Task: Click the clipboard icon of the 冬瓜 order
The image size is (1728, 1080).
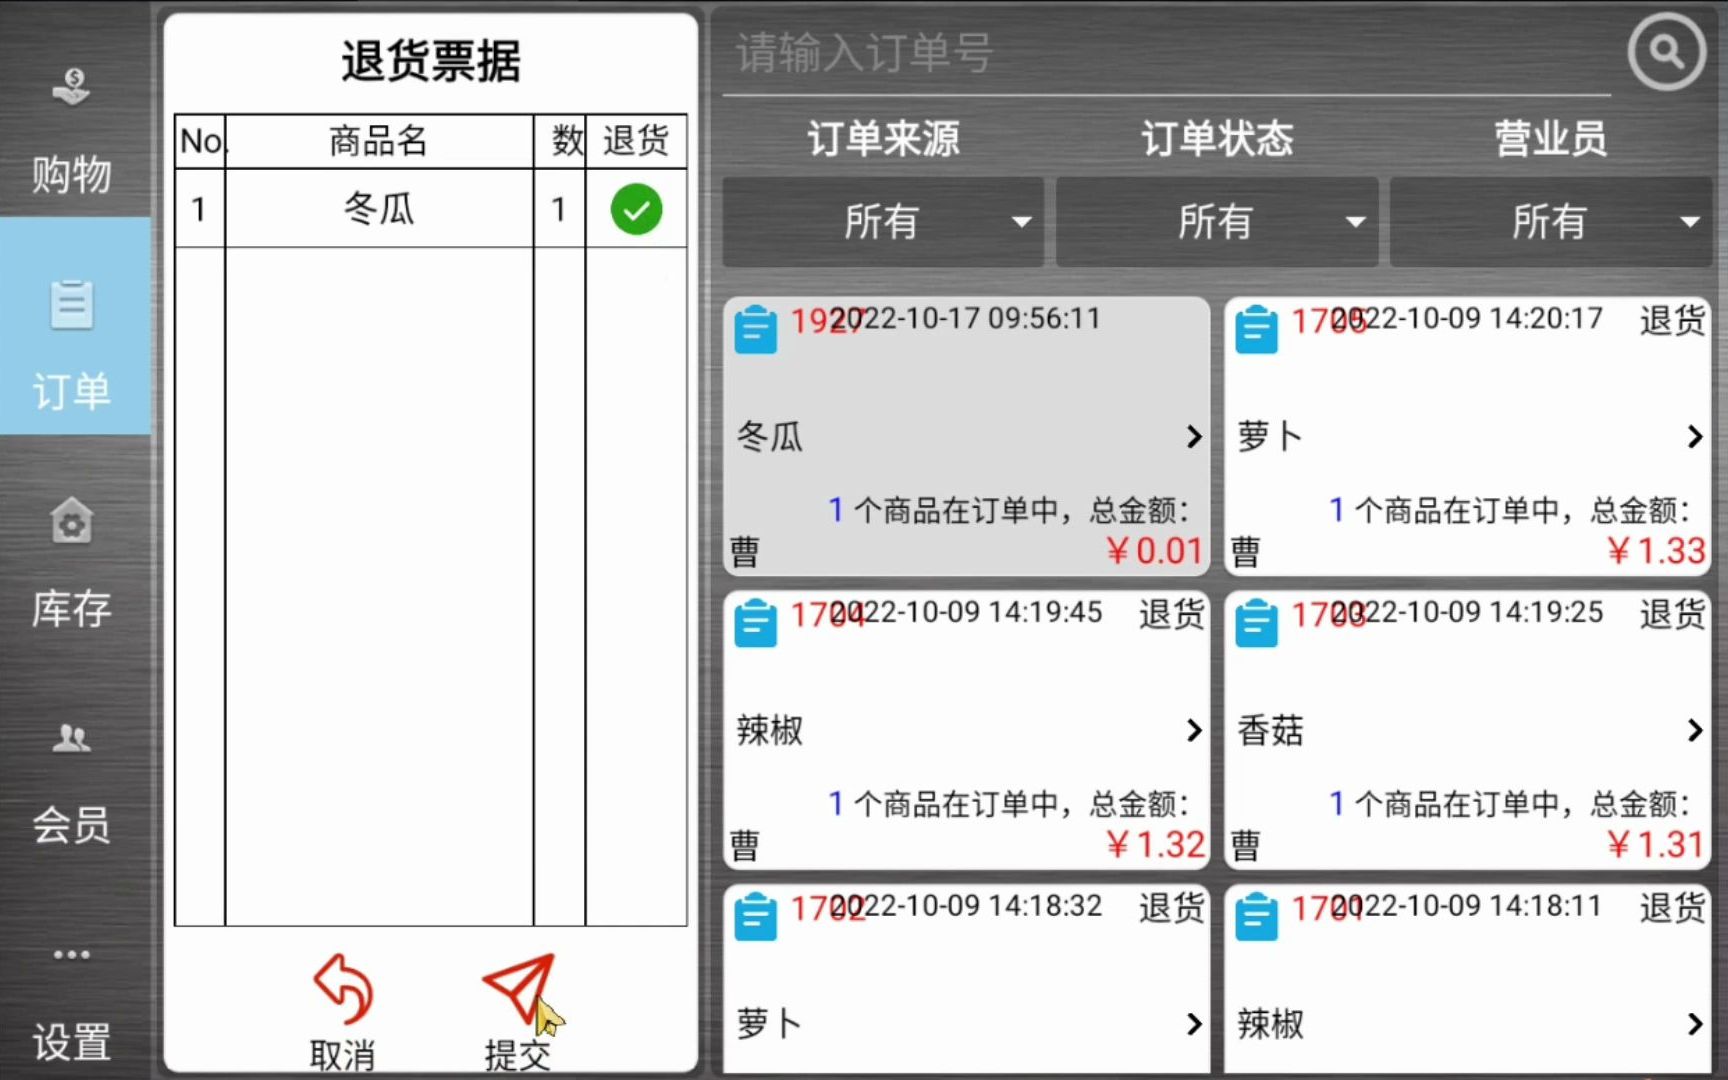Action: click(x=755, y=329)
